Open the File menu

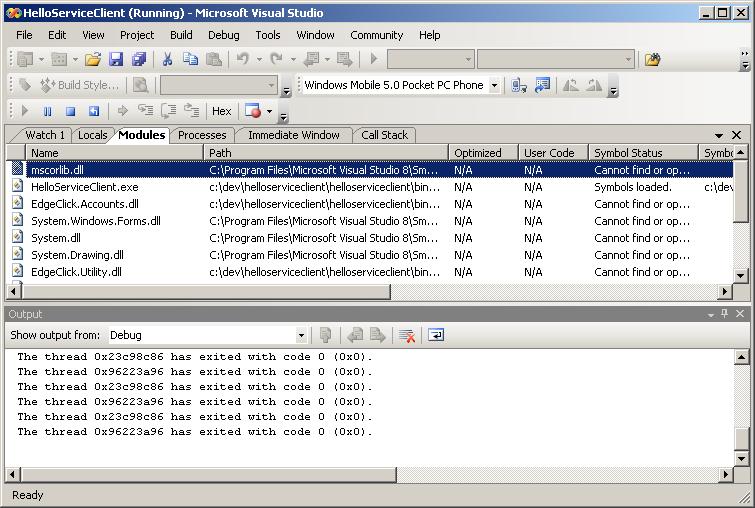[24, 35]
